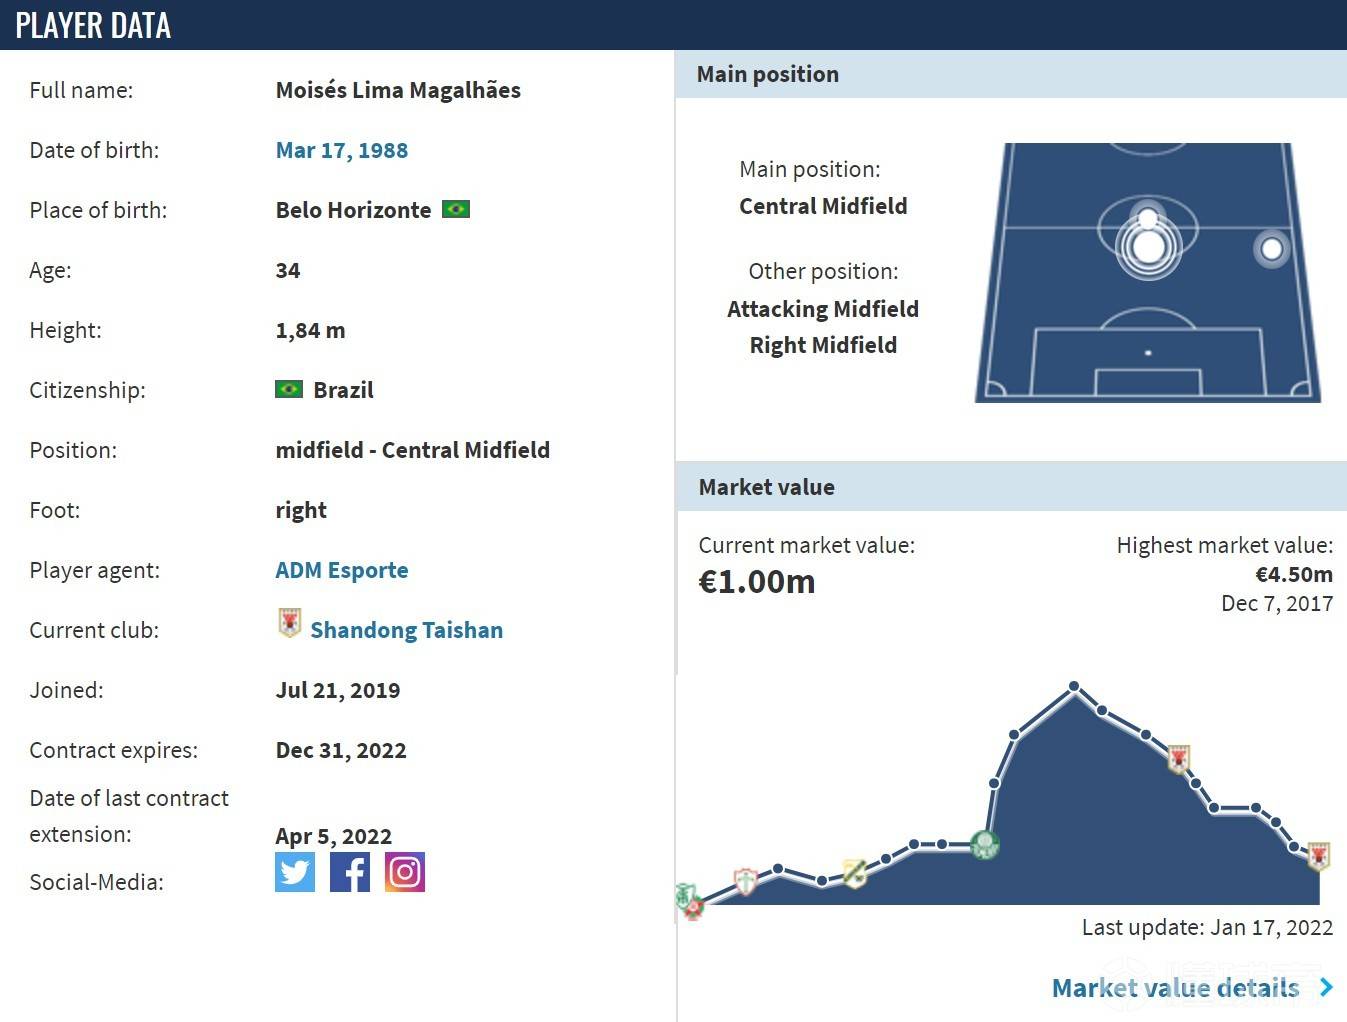Click the Palmeiras crest on market value chart
The height and width of the screenshot is (1022, 1347).
(x=985, y=846)
